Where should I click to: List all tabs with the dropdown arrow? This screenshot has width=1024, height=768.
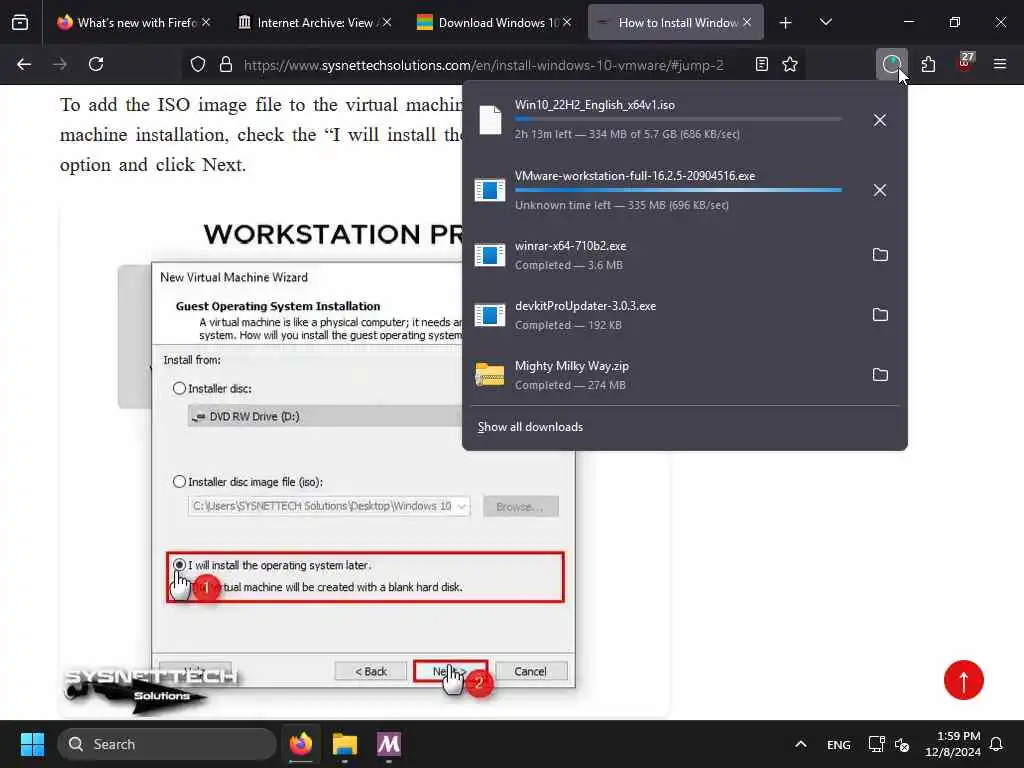tap(825, 23)
